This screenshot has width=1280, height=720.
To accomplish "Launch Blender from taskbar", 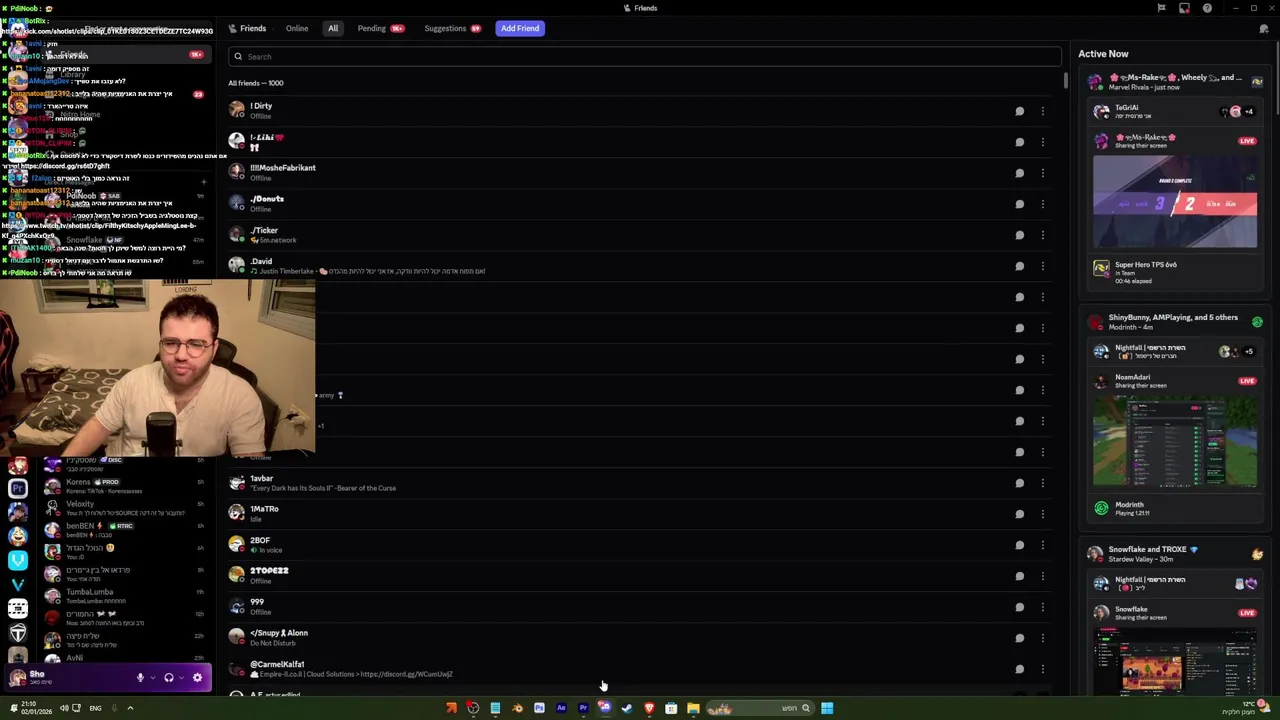I will pos(517,708).
